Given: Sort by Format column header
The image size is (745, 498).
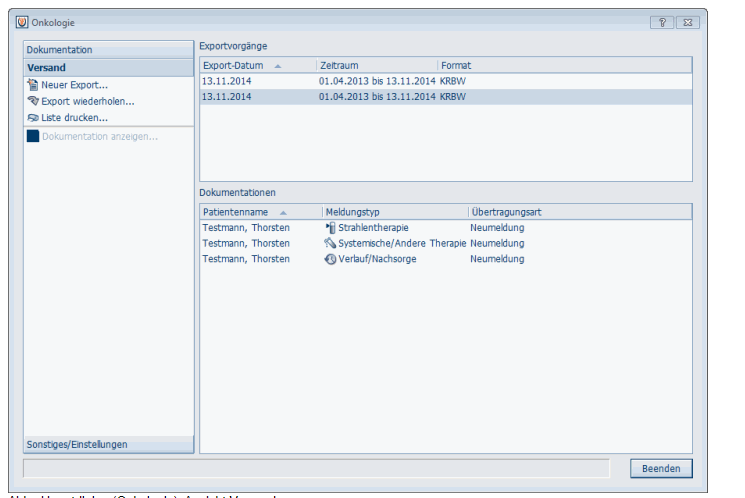Looking at the screenshot, I should pos(564,66).
